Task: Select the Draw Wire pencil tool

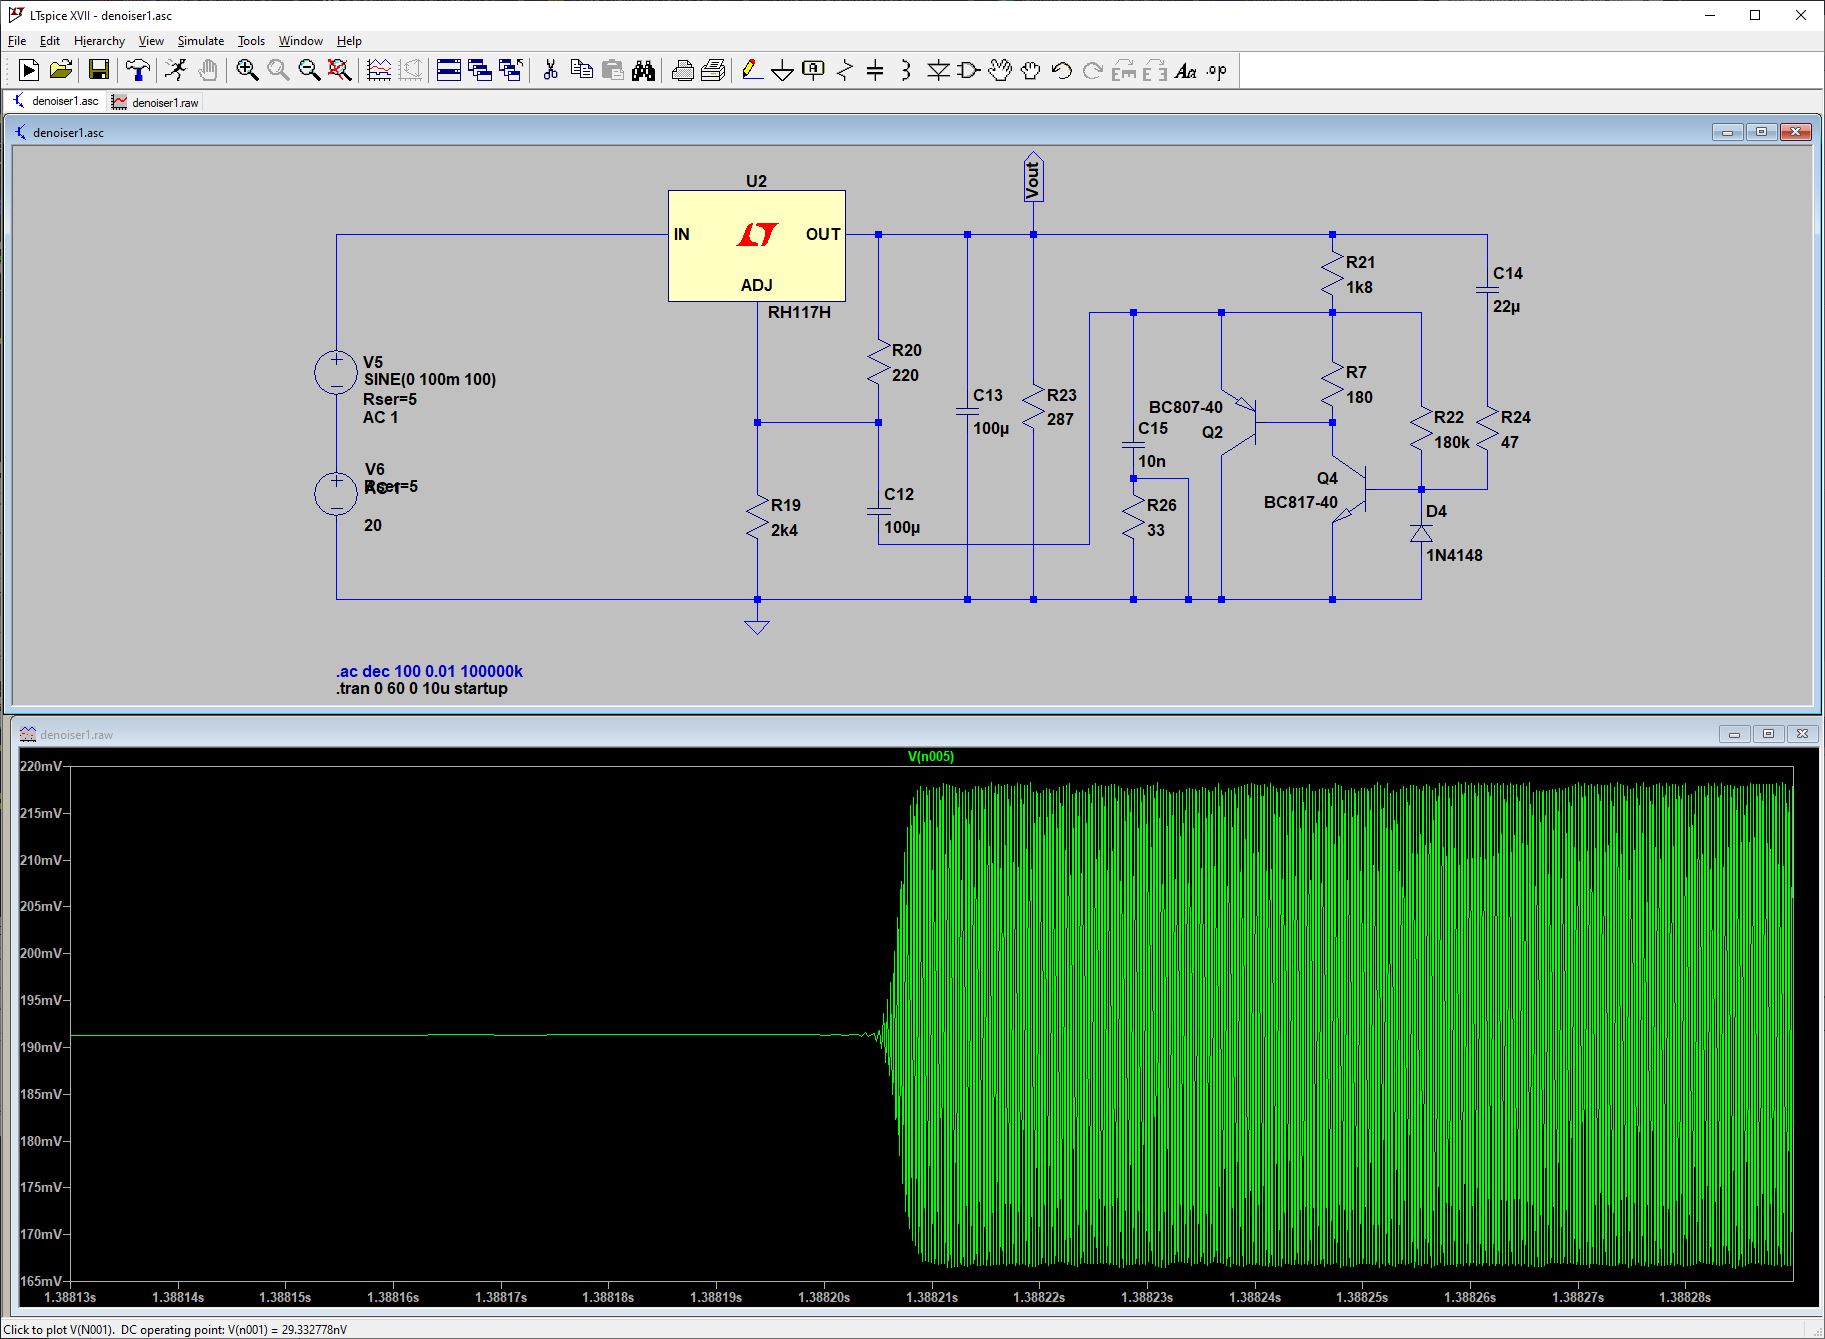Action: pos(752,70)
